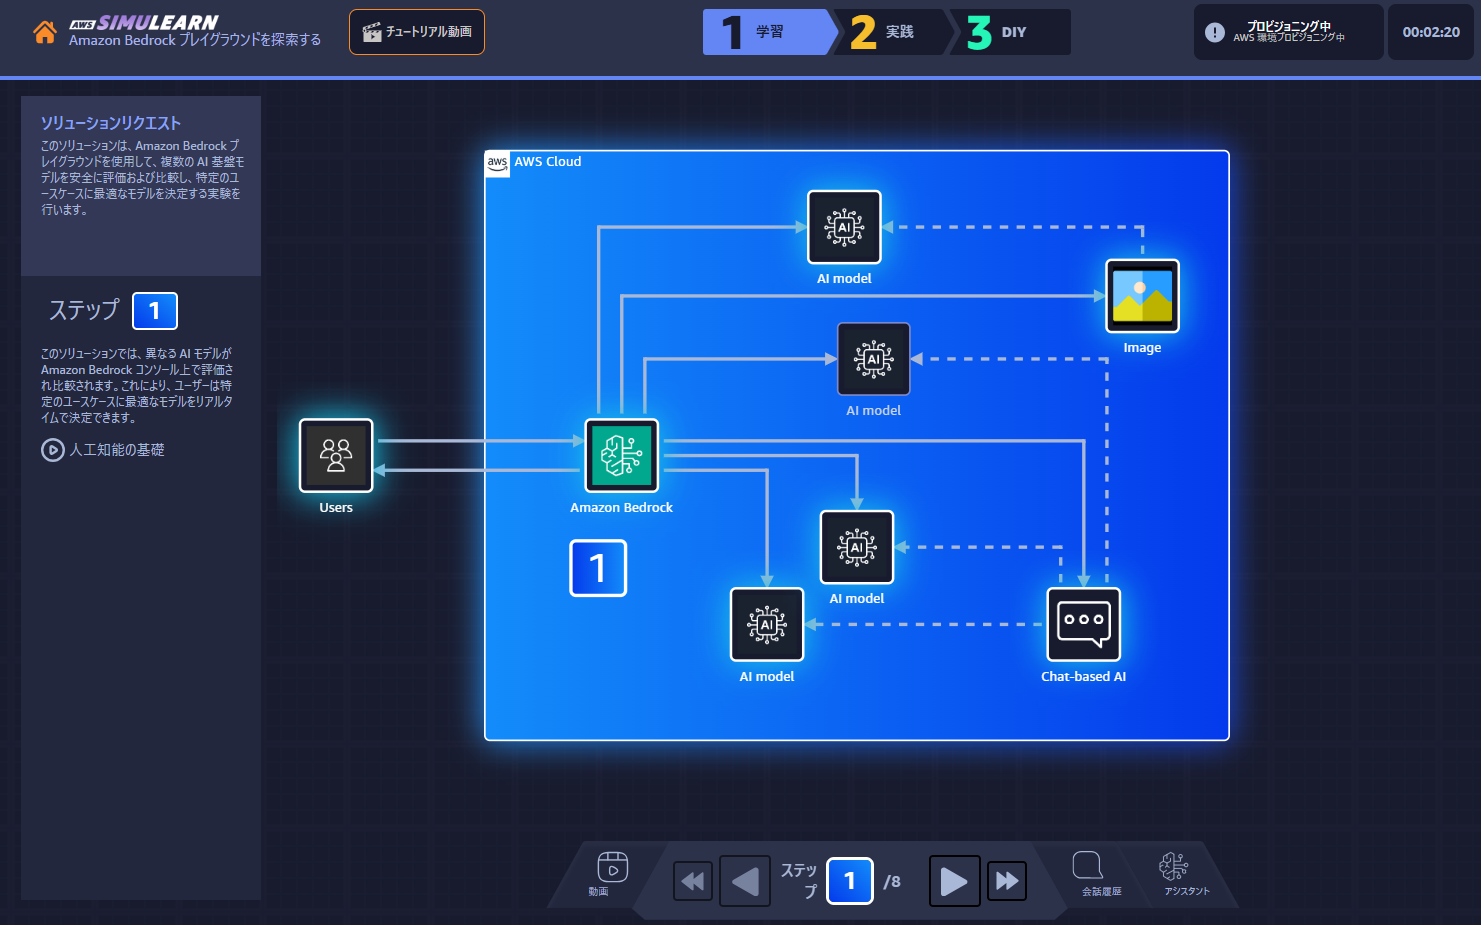Click the Chat-based AI icon
This screenshot has width=1481, height=925.
1084,624
